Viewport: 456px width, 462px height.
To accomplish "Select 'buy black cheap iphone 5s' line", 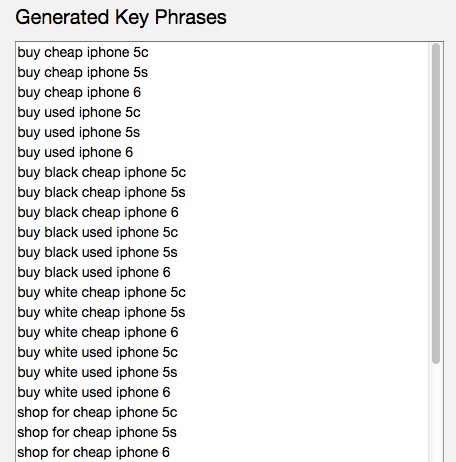I will pos(101,193).
